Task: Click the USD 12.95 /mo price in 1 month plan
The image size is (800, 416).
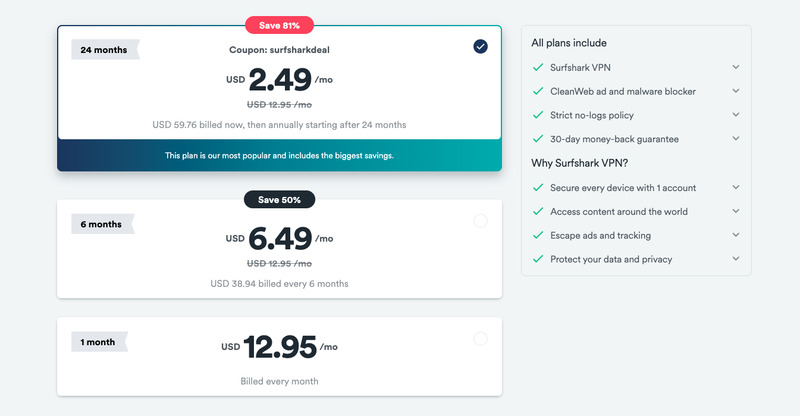Action: pyautogui.click(x=279, y=347)
